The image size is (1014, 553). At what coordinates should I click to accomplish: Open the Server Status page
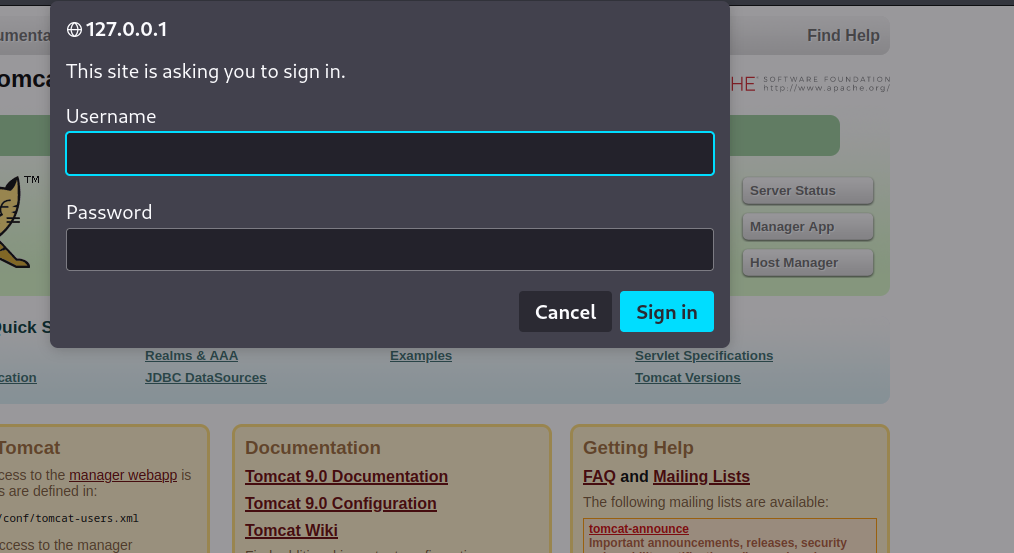pyautogui.click(x=808, y=191)
